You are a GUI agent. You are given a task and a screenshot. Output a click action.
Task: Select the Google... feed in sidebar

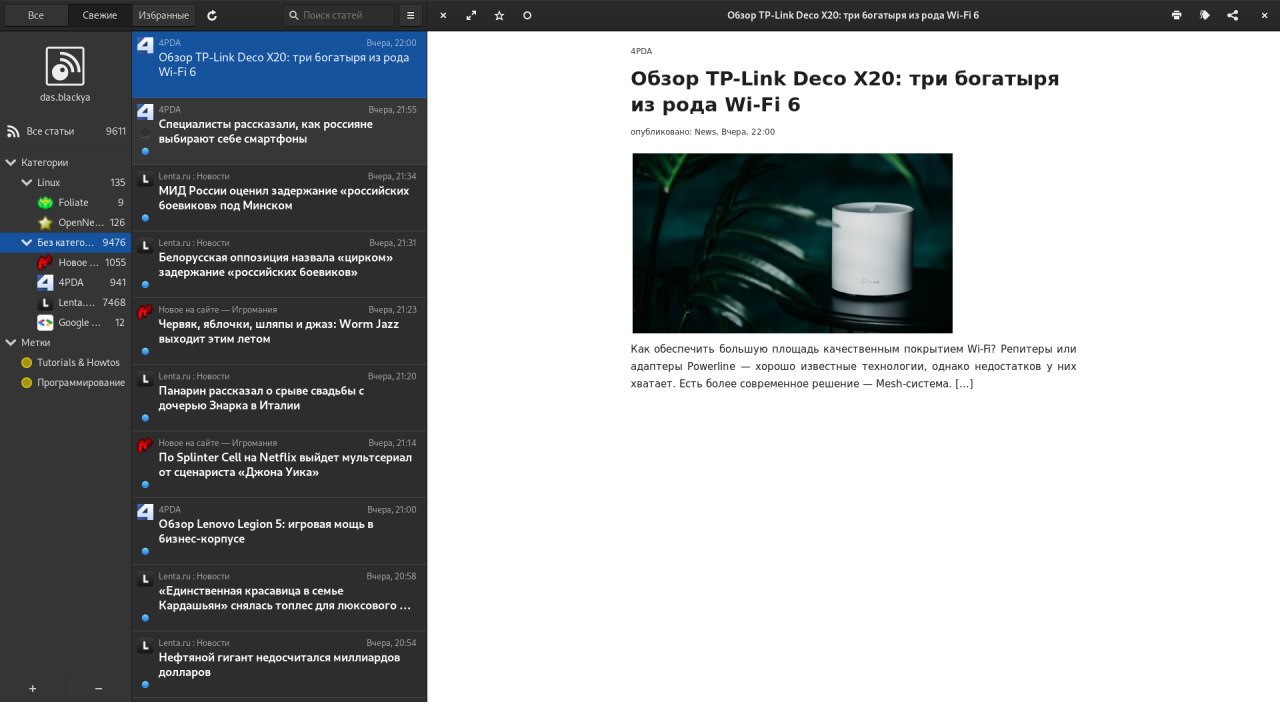pyautogui.click(x=65, y=322)
